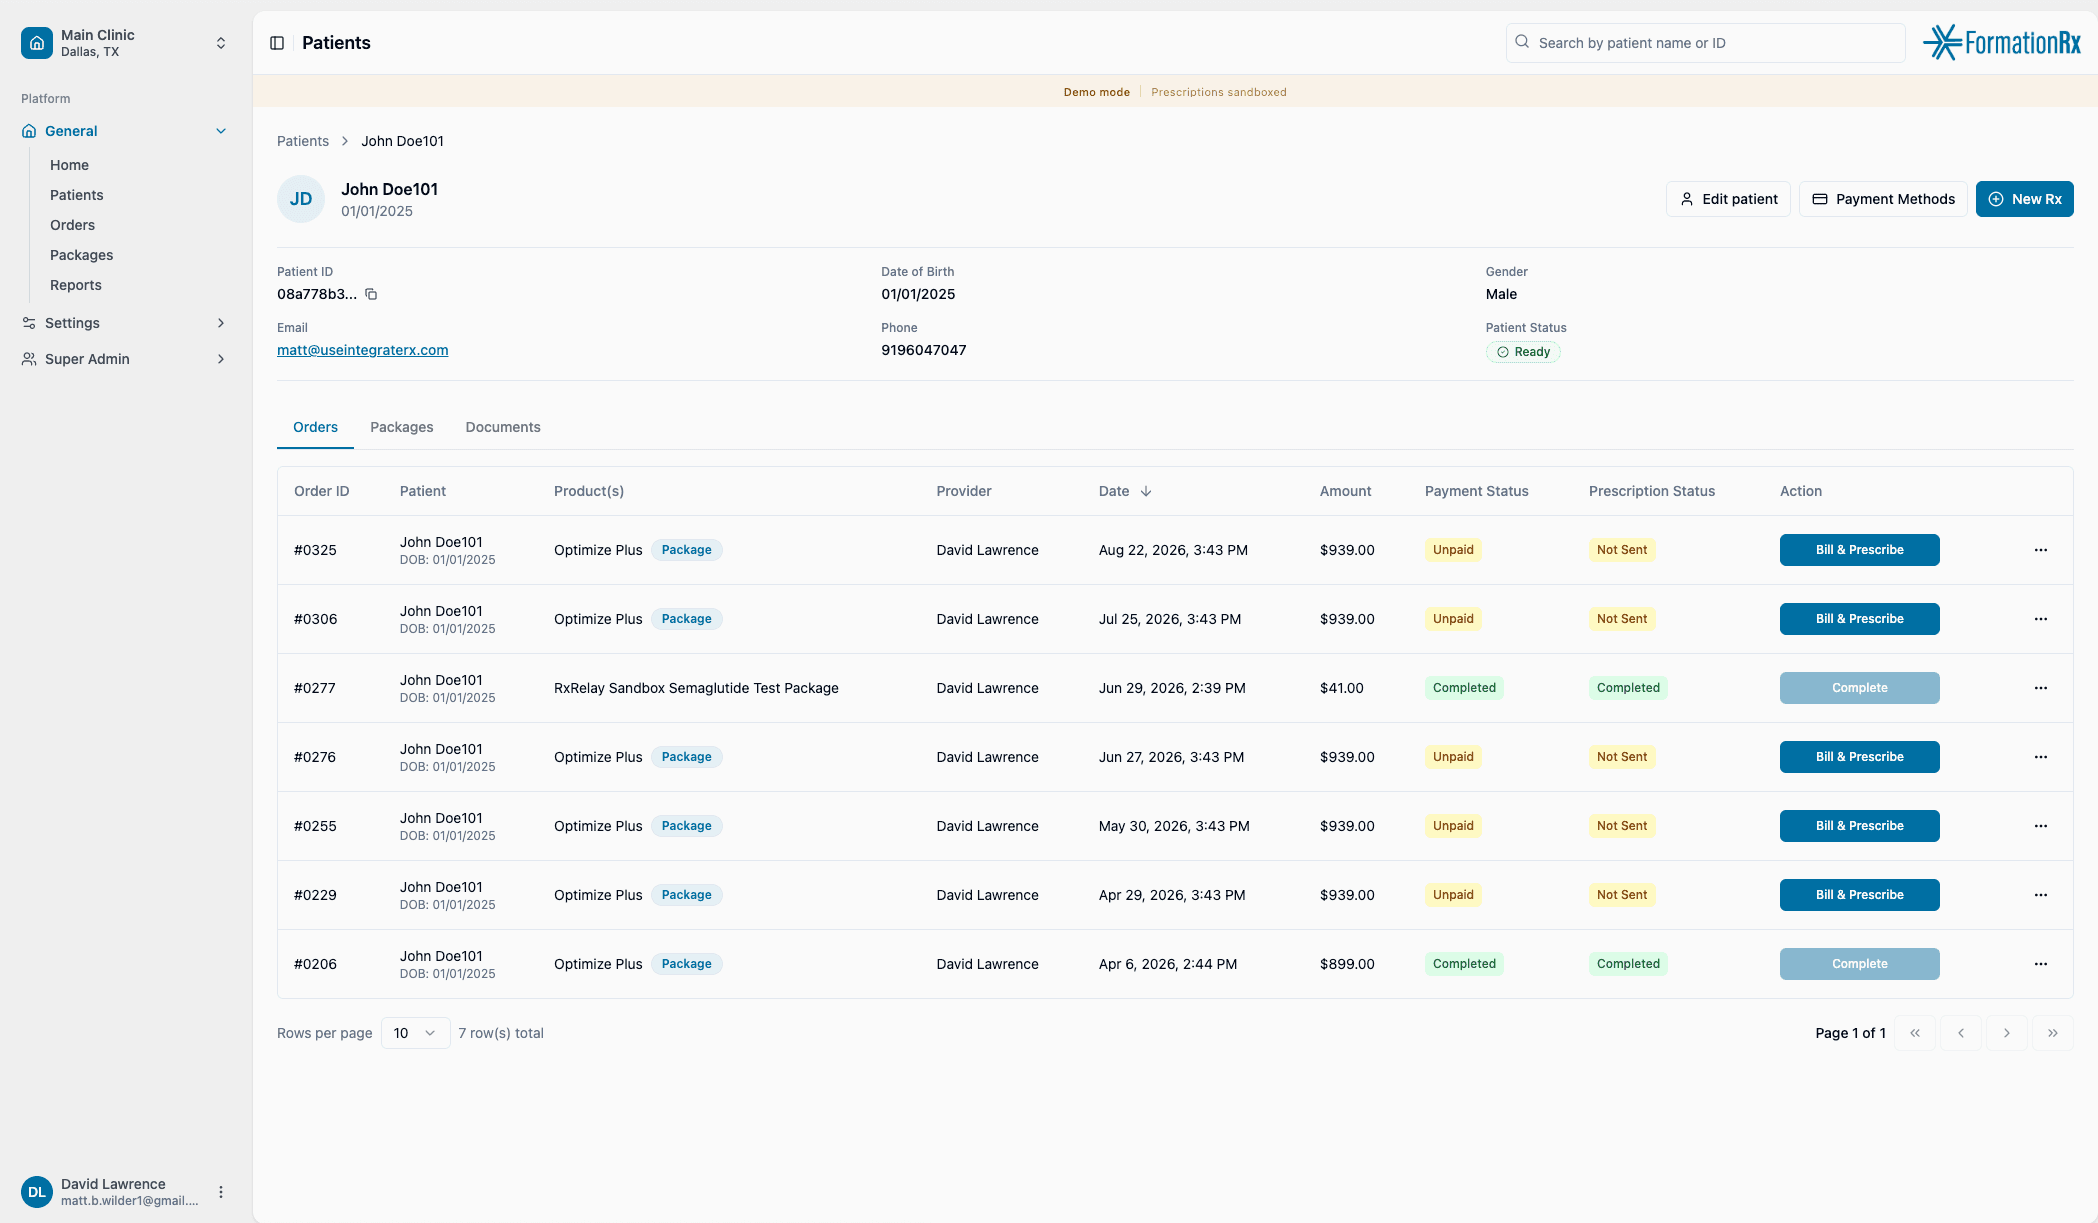Open more options for order #0229
This screenshot has height=1223, width=2098.
(2041, 895)
